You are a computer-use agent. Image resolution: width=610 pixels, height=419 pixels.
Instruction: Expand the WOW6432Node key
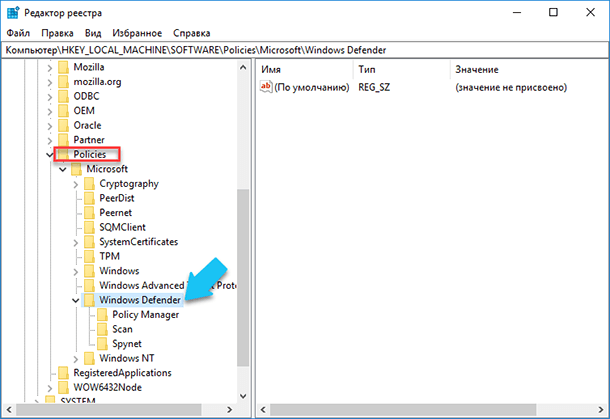click(x=49, y=388)
